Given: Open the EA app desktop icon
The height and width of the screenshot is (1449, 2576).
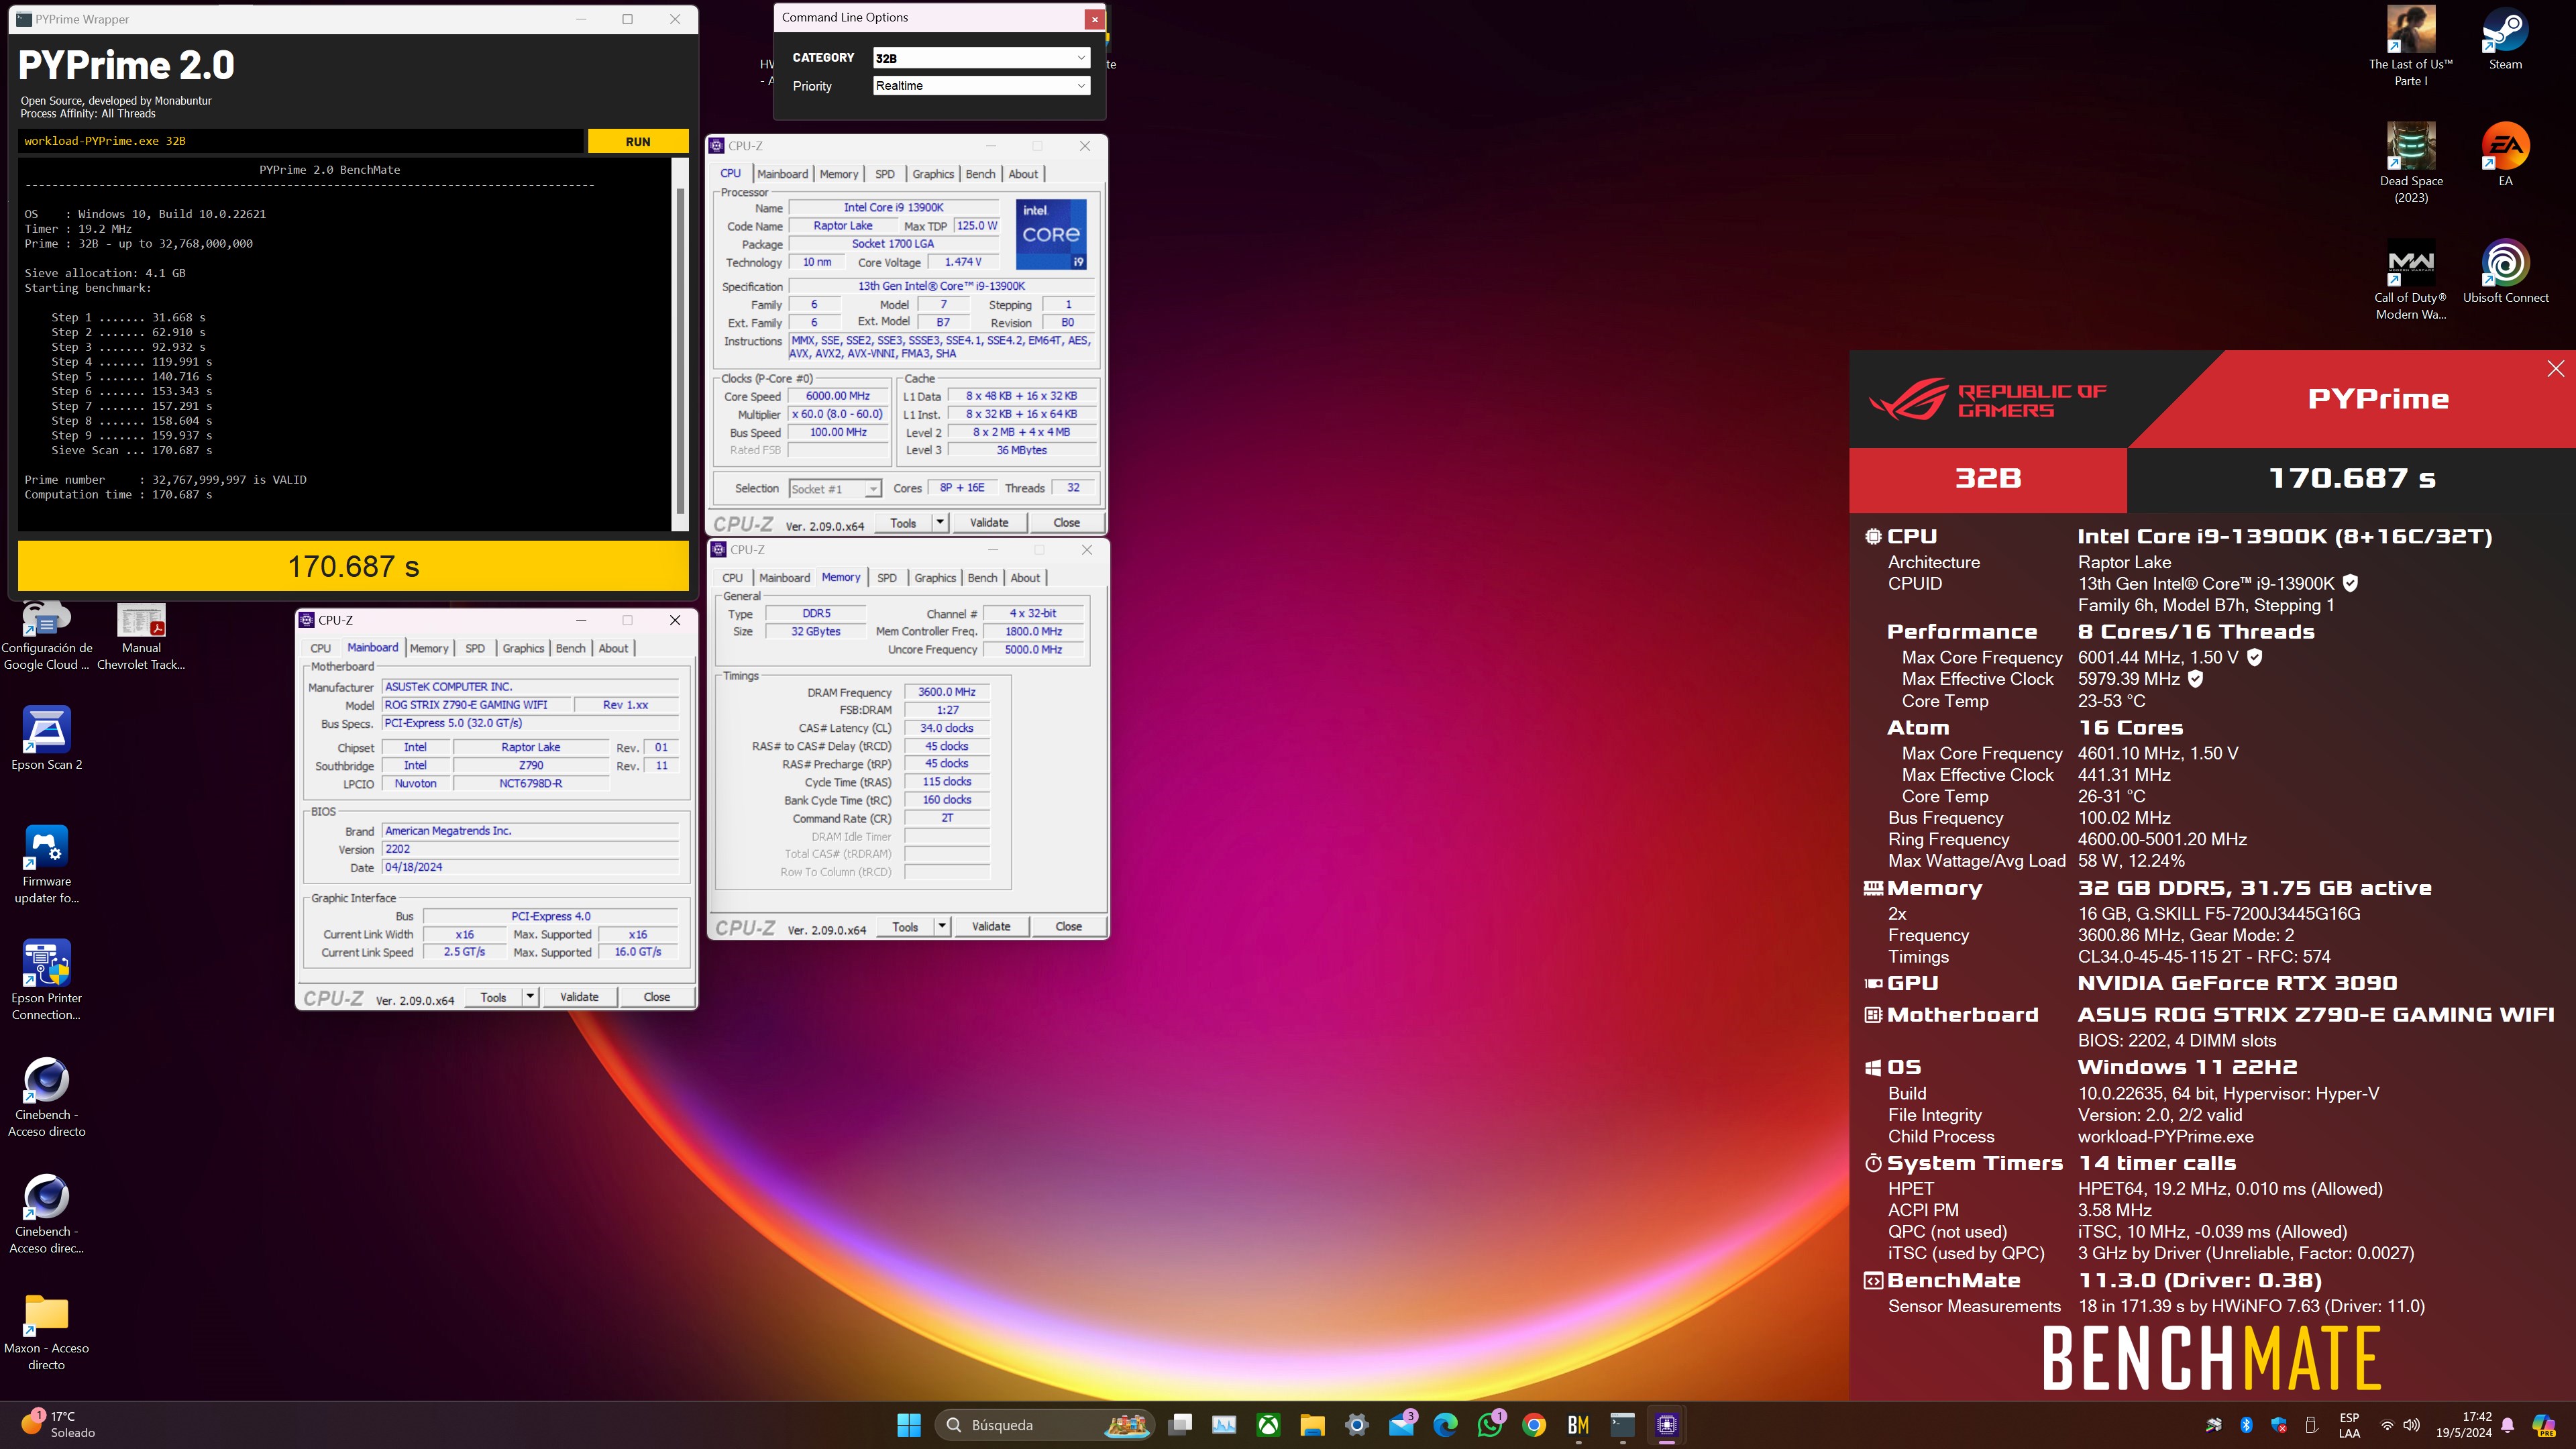Looking at the screenshot, I should tap(2504, 154).
